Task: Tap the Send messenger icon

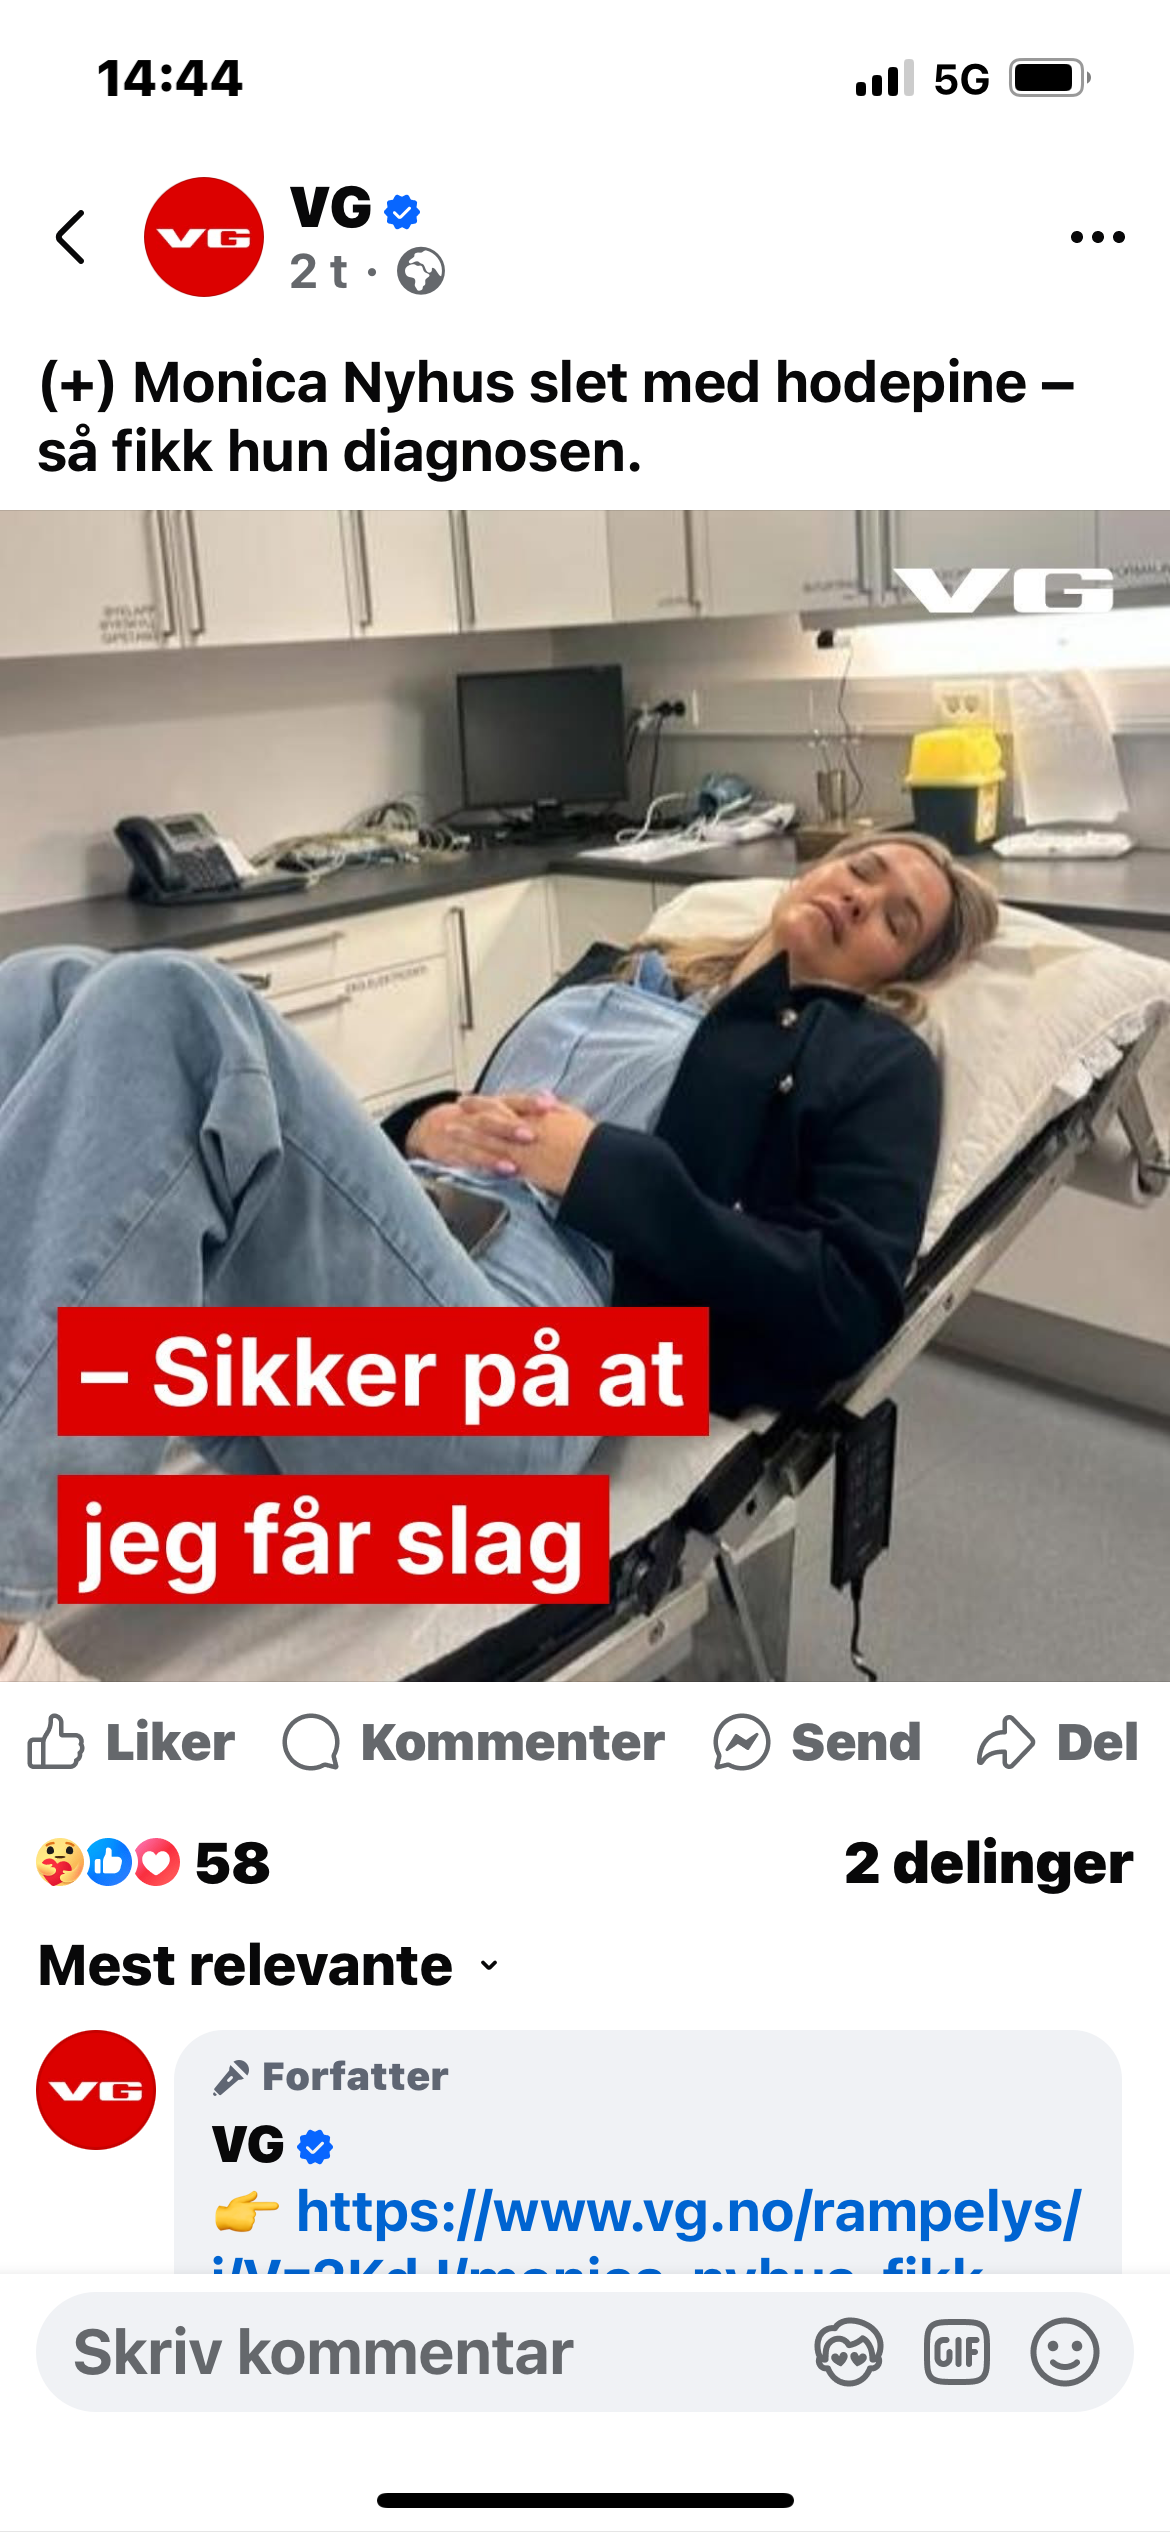Action: (x=741, y=1742)
